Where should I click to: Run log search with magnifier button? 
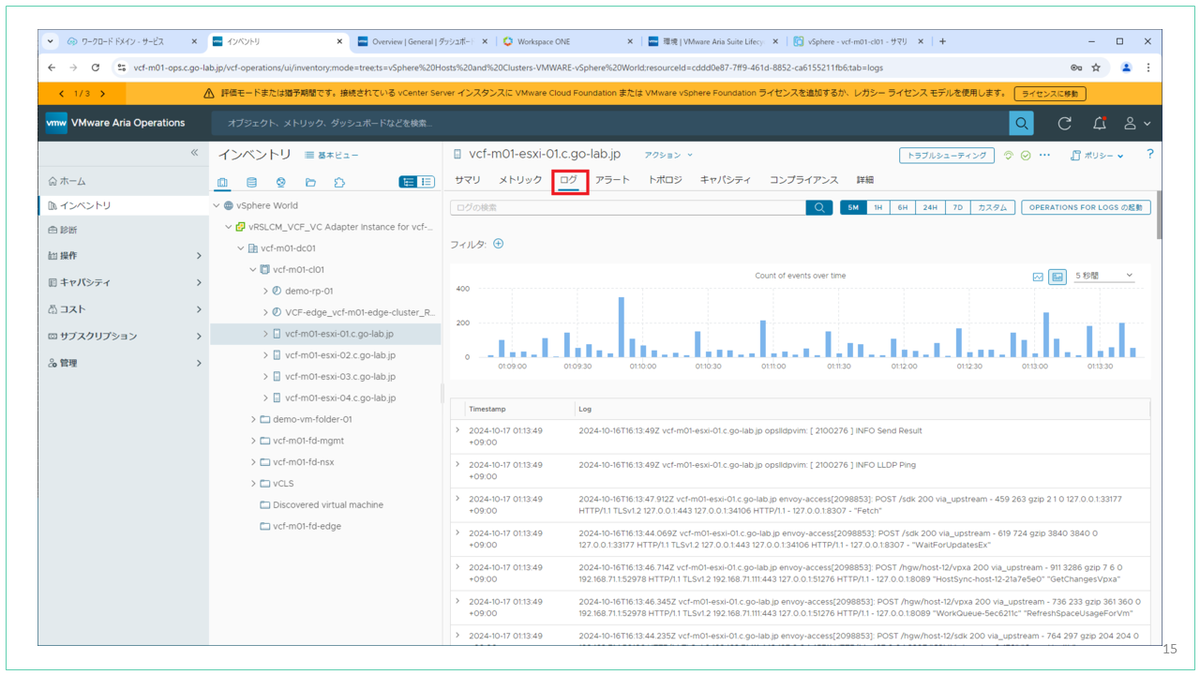[x=819, y=207]
